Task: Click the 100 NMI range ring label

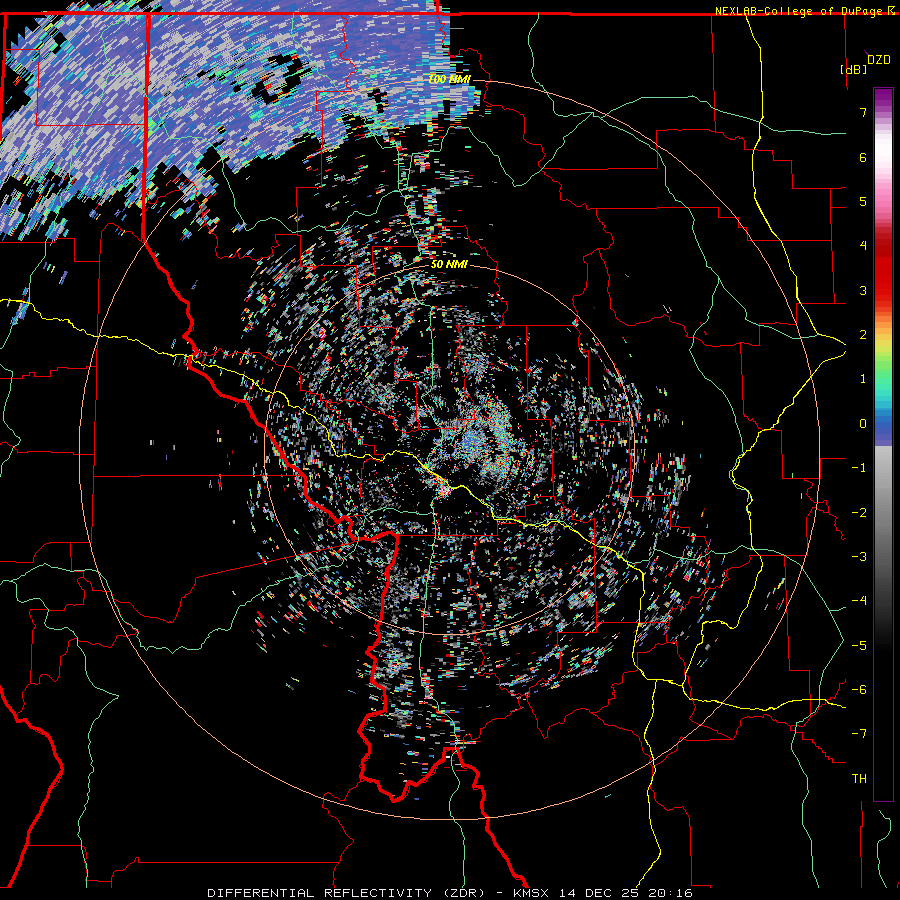Action: pyautogui.click(x=449, y=79)
